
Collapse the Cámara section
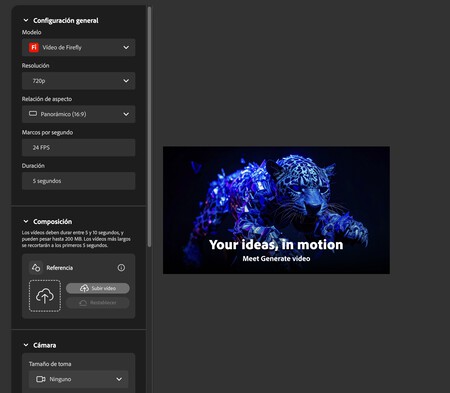pos(26,345)
